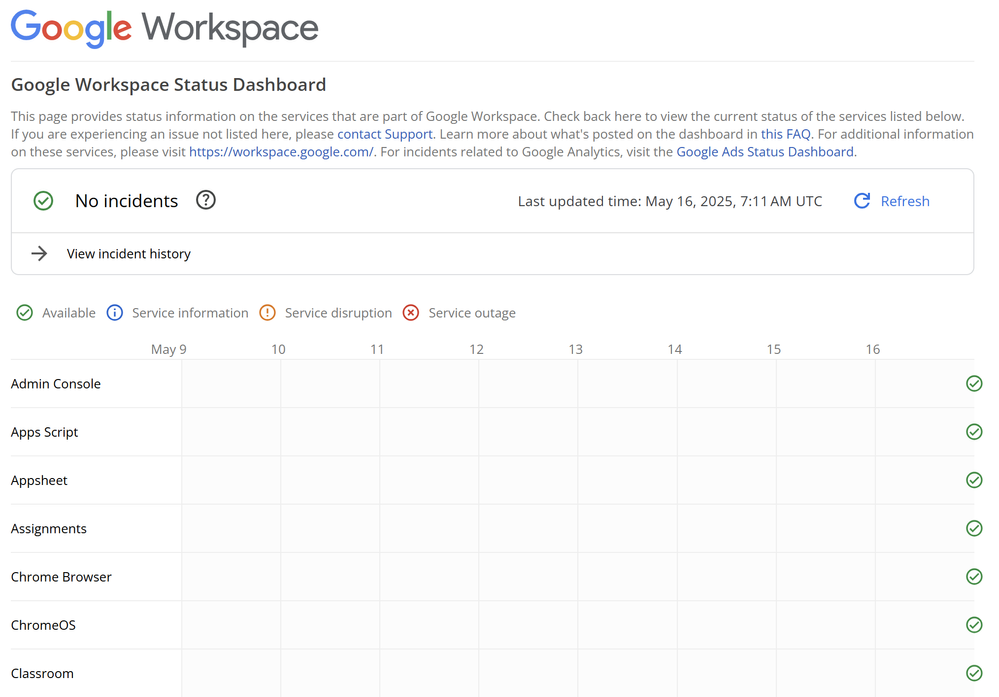Click Admin Console available status icon
Screen dimensions: 999x697
974,384
